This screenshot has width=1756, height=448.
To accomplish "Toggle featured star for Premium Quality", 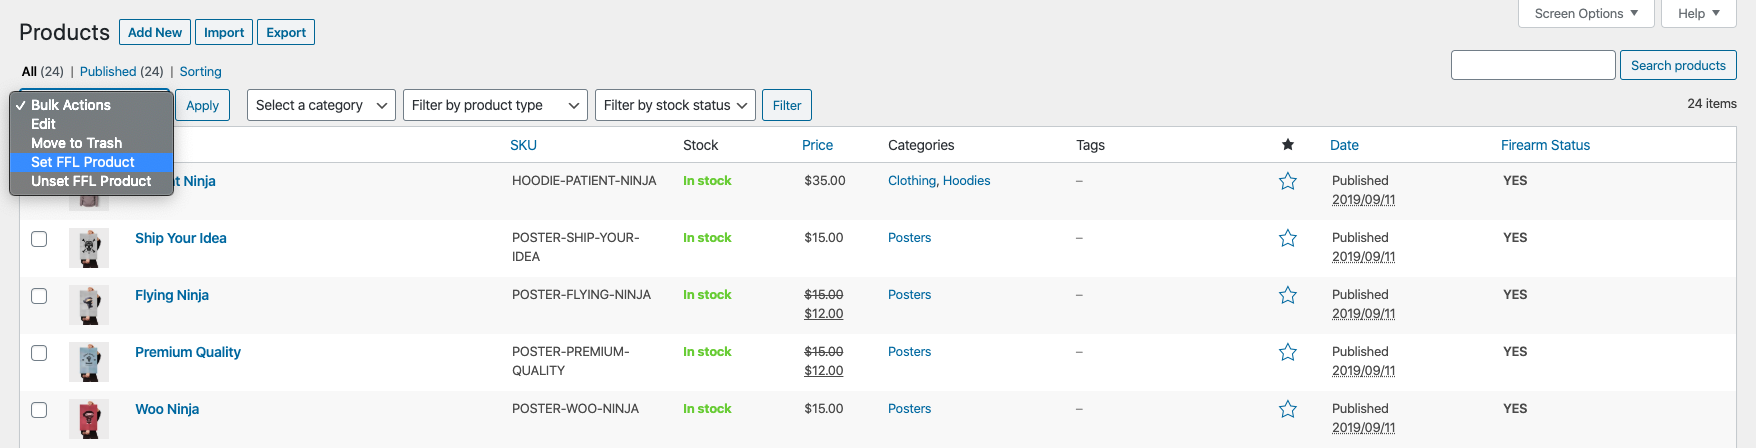I will pos(1288,352).
